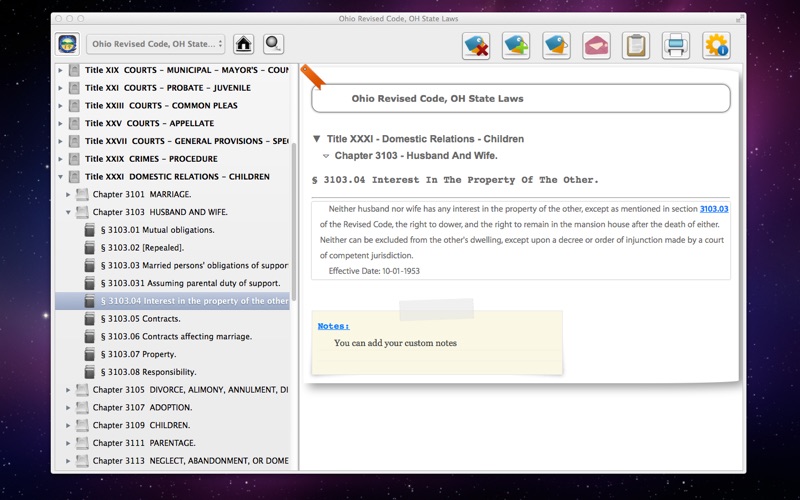The width and height of the screenshot is (800, 500).
Task: Click the fullscreen toggle in title bar
Action: [x=739, y=19]
